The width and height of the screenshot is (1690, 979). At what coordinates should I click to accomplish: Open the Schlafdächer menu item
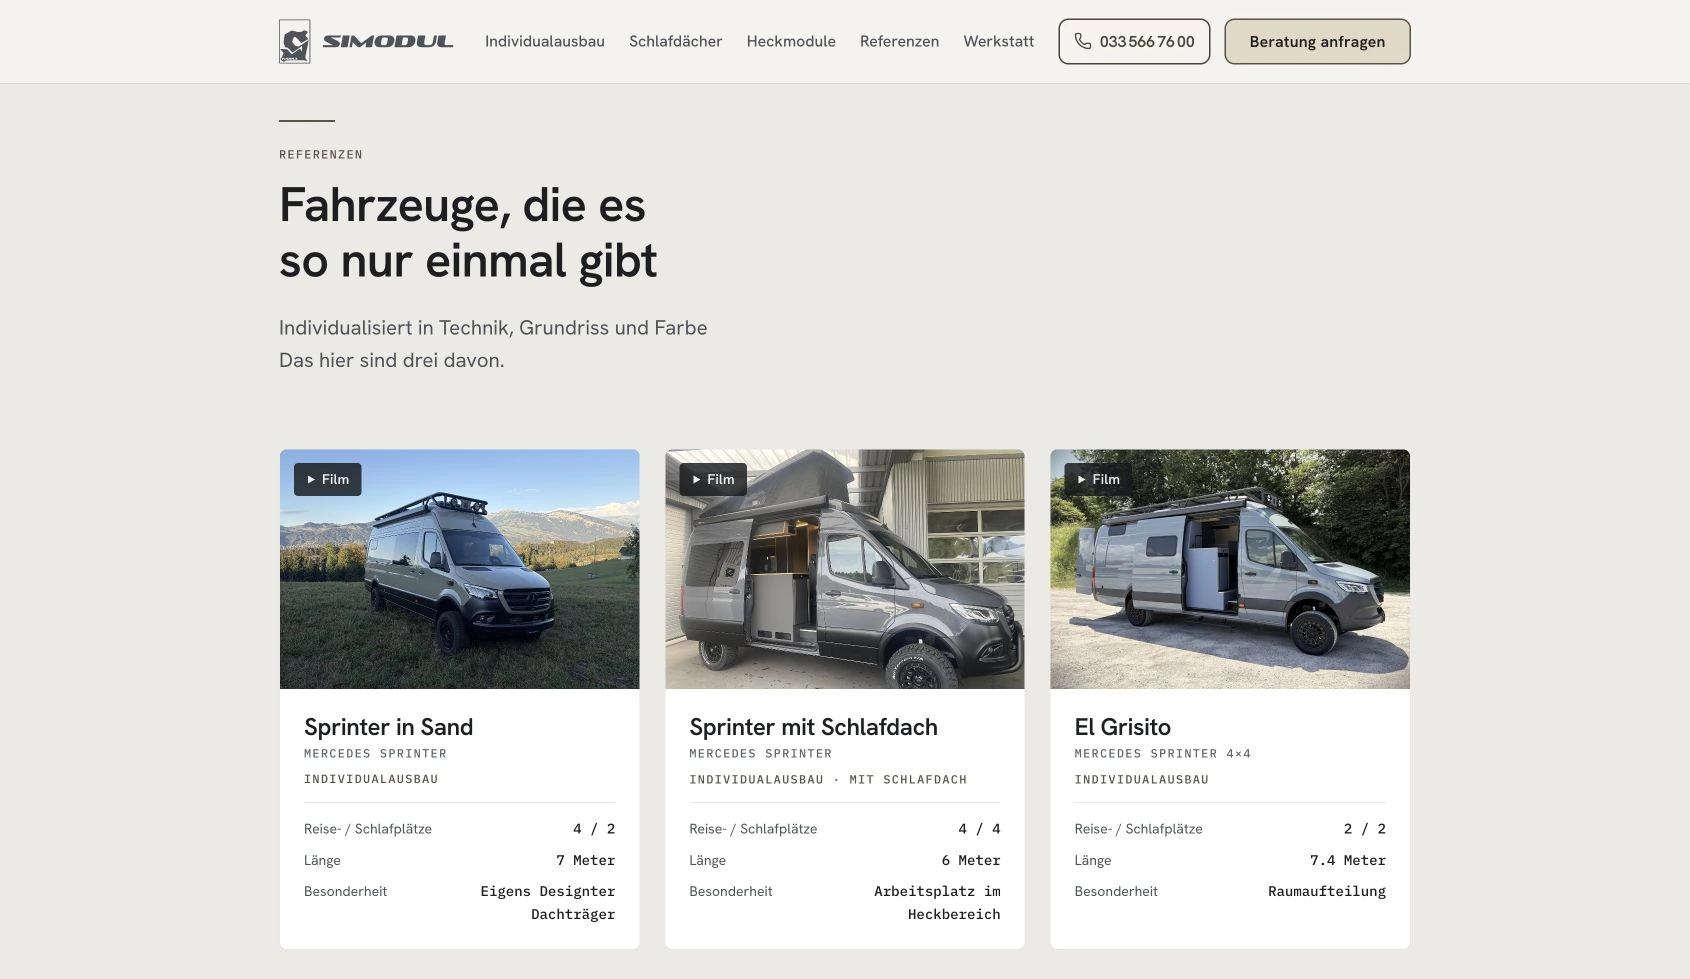pos(675,41)
